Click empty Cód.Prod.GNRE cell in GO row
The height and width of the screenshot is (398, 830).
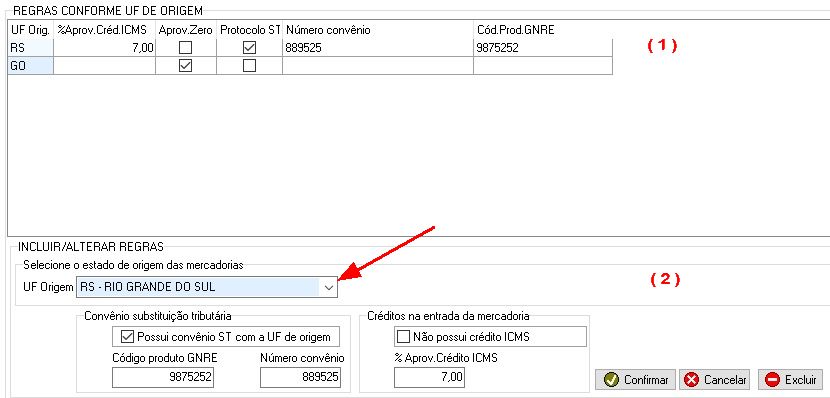543,66
